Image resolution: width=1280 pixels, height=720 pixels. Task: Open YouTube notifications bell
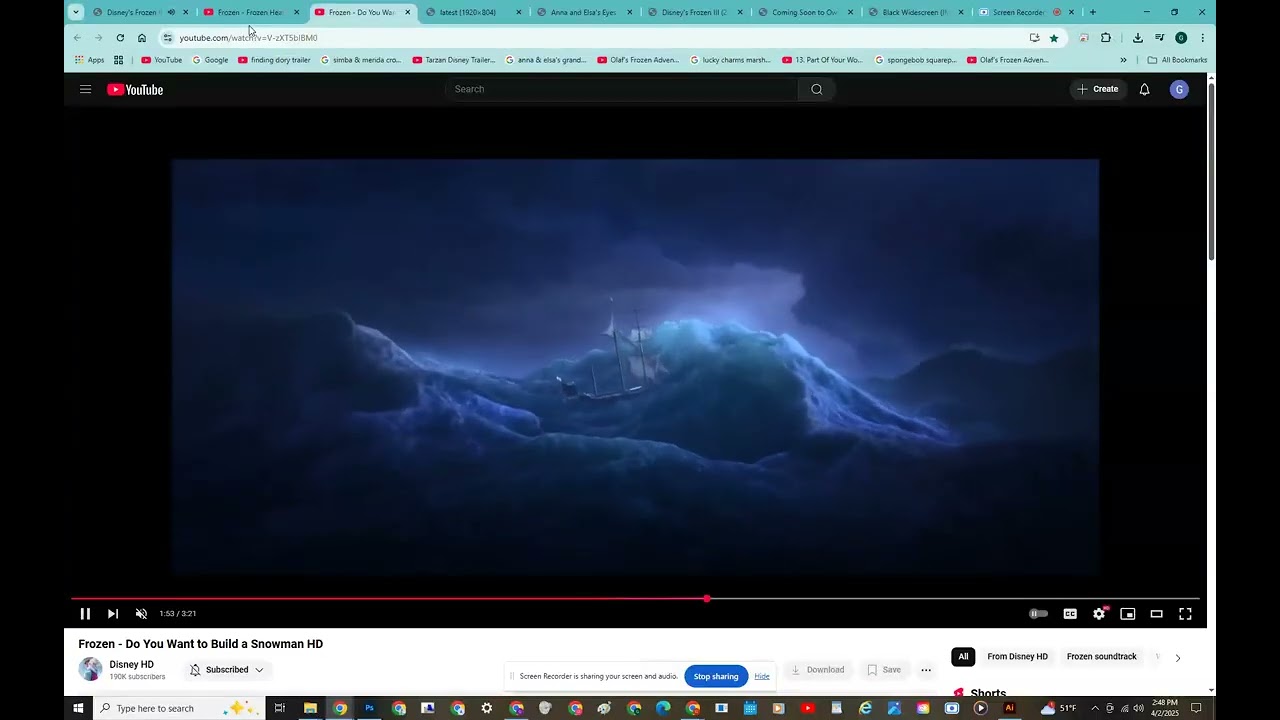click(x=1144, y=89)
